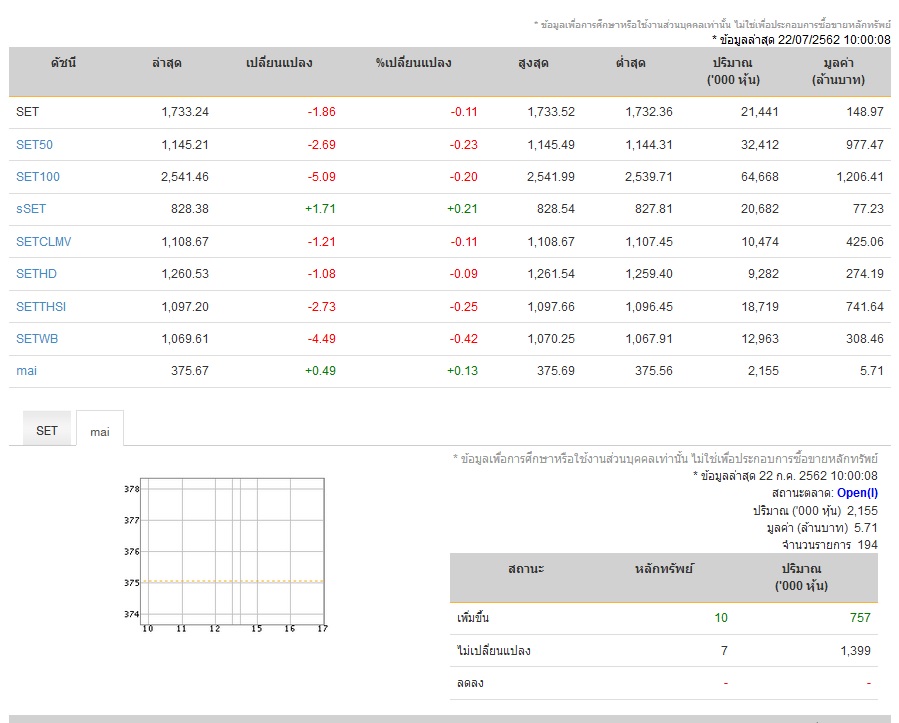Click the Open(I) market status text
The height and width of the screenshot is (723, 899).
click(857, 493)
